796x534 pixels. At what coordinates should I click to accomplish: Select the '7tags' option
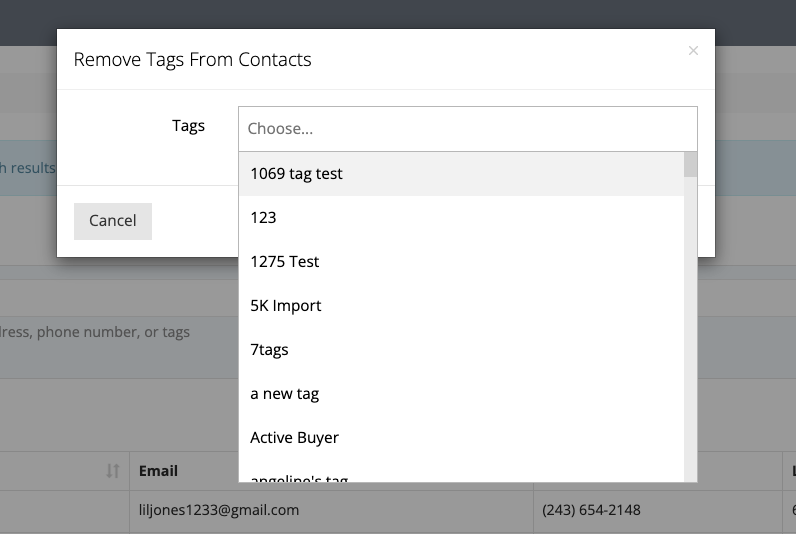click(x=461, y=350)
